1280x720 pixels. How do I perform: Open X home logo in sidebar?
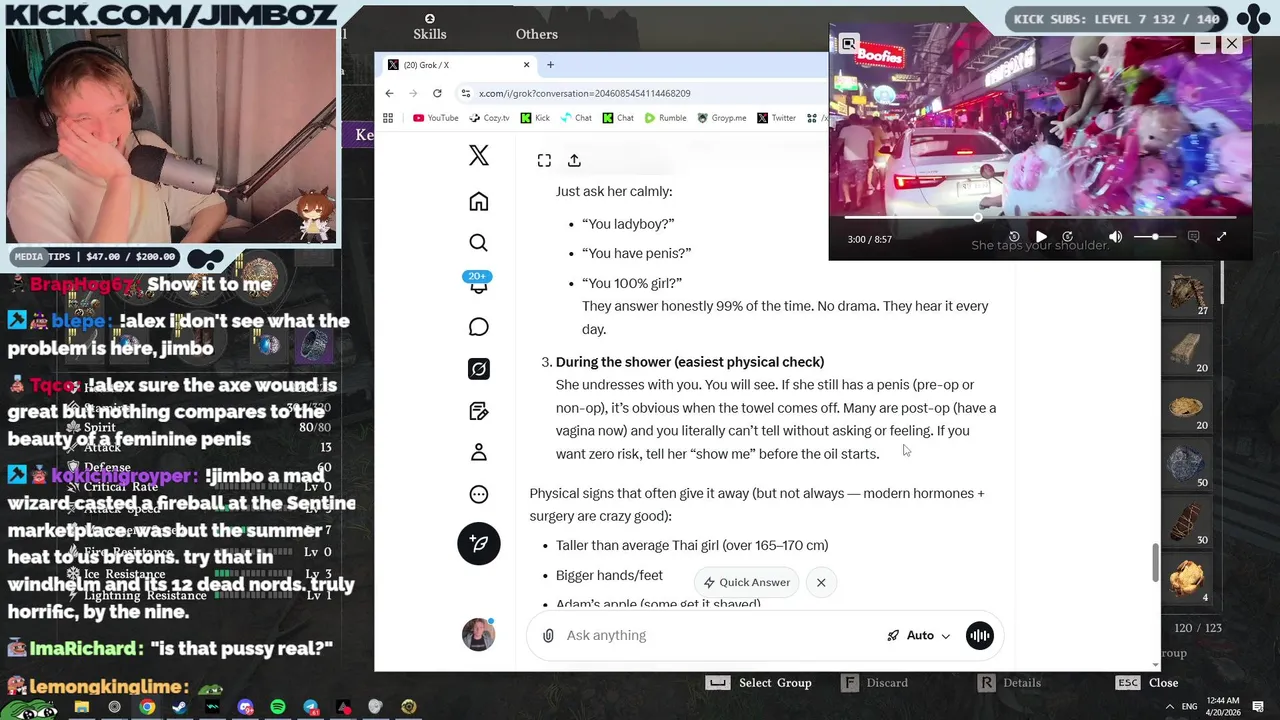click(x=479, y=155)
